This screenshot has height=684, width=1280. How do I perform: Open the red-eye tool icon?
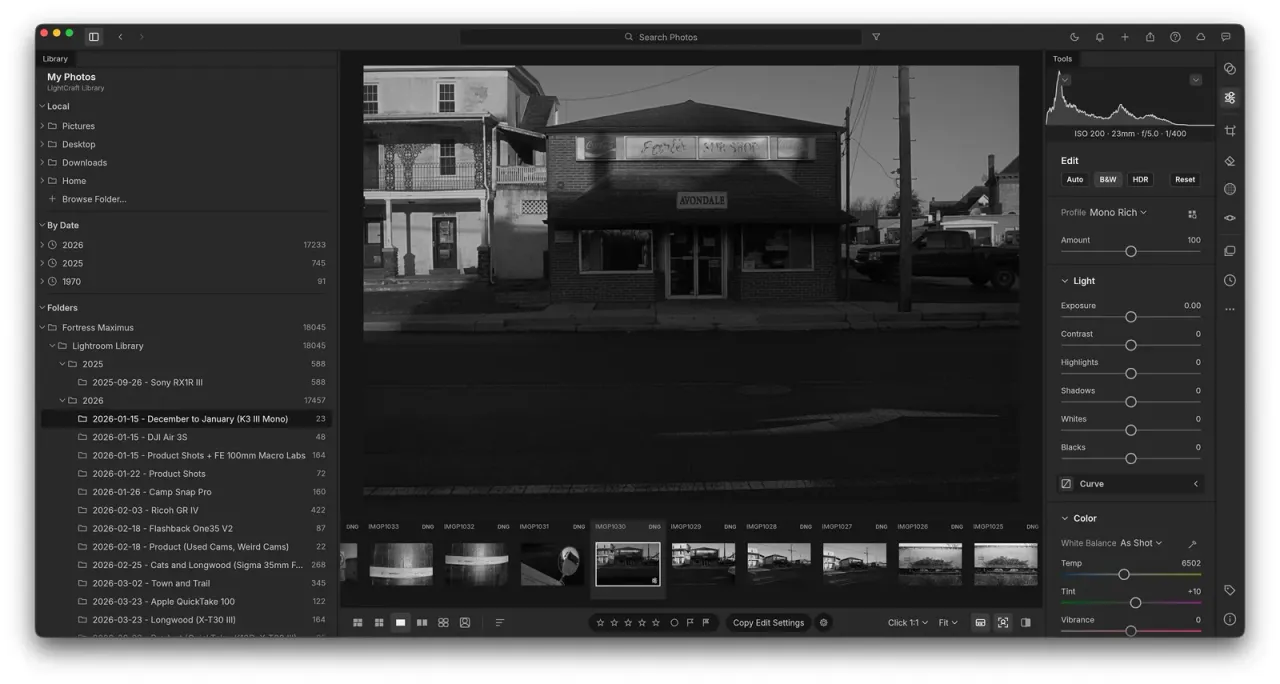1230,218
